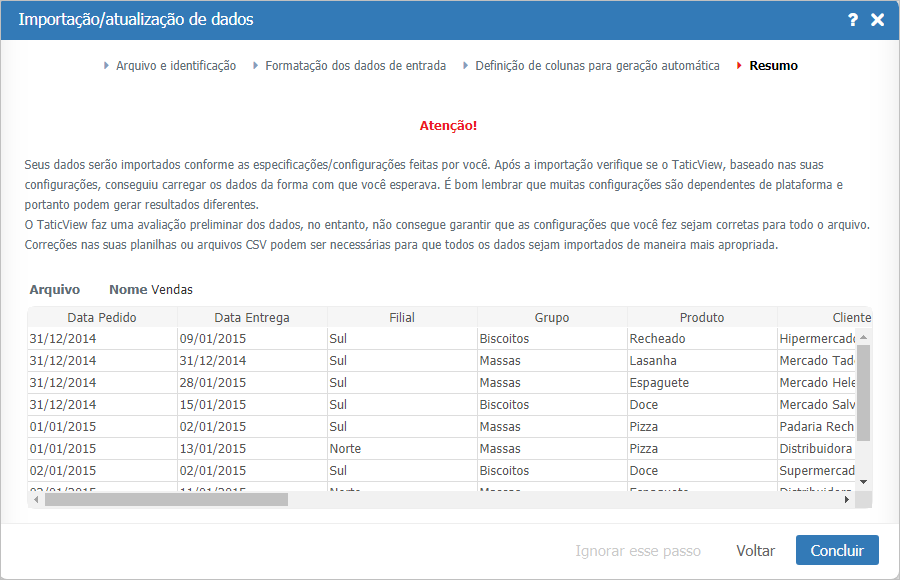Click horizontal scrollbar left arrow
Image resolution: width=900 pixels, height=580 pixels.
pos(35,499)
